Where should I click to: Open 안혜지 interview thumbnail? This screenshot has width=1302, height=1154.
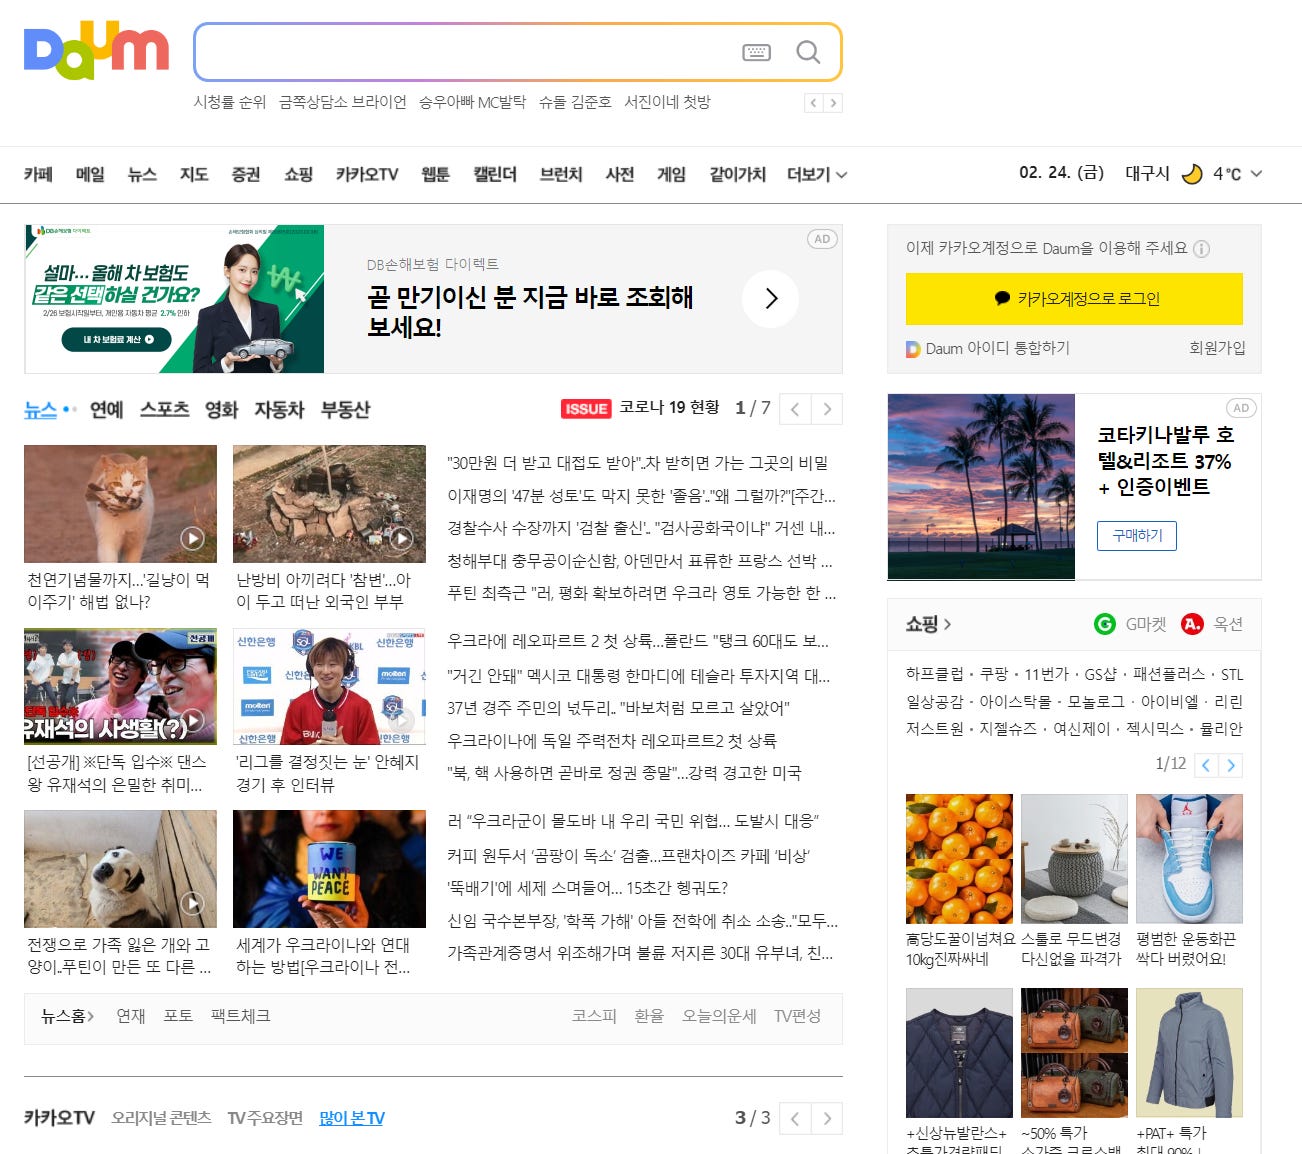[329, 686]
